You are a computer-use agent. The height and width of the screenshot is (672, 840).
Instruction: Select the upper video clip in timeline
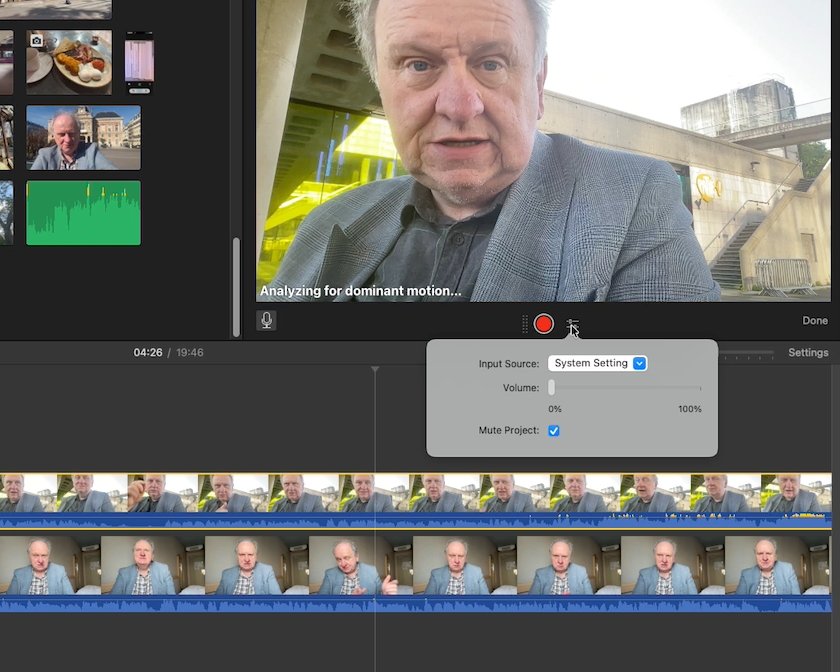point(416,501)
